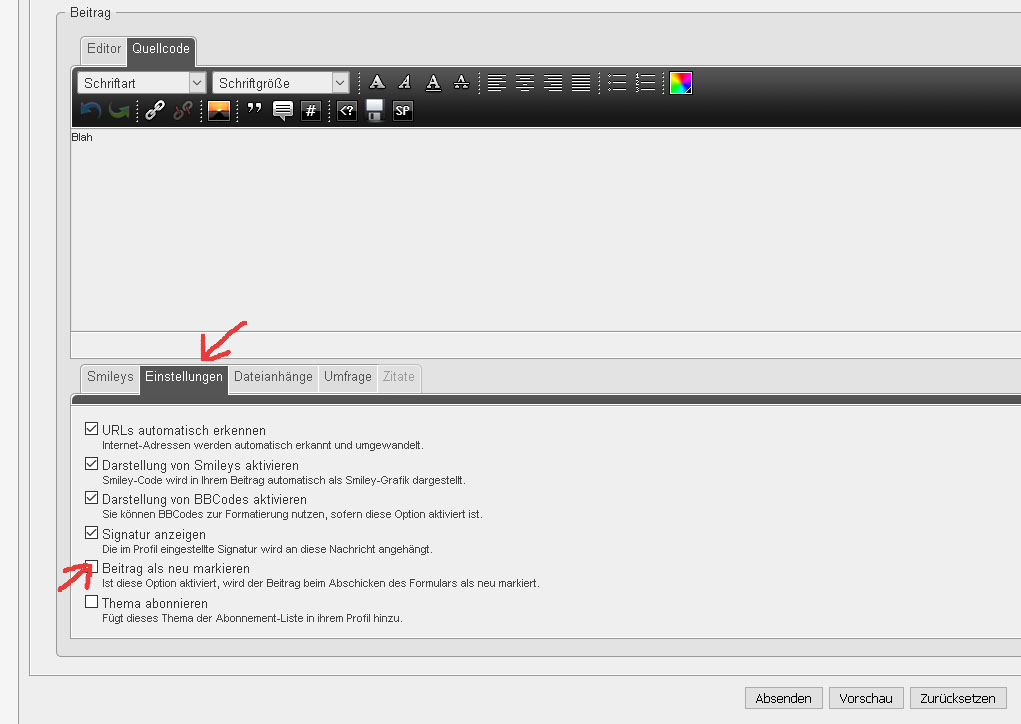Insert a numbered list
The width and height of the screenshot is (1021, 724).
tap(645, 83)
